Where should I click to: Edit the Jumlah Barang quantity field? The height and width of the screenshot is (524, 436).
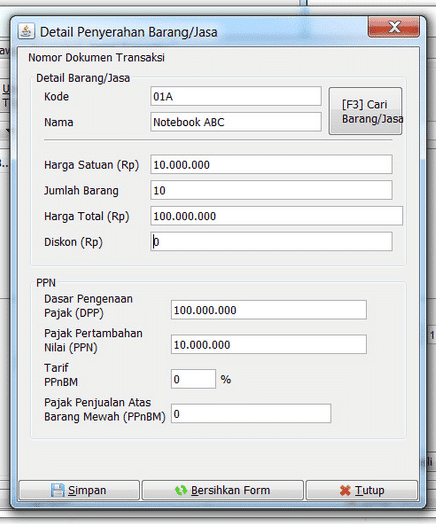(x=271, y=190)
